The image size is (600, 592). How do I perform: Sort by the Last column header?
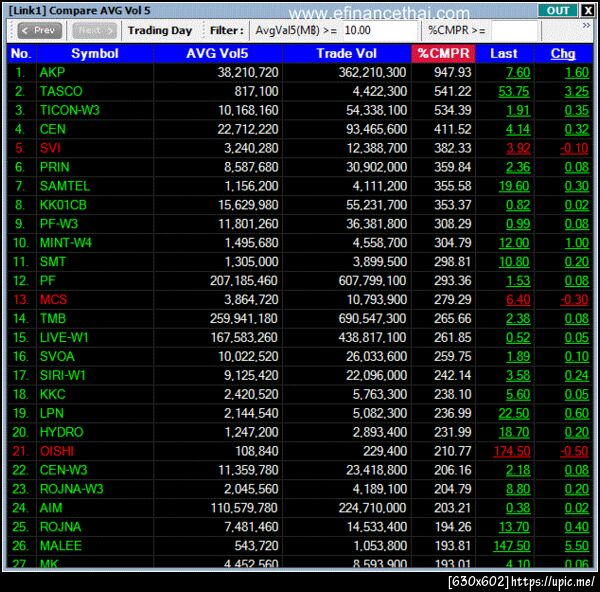click(x=504, y=54)
